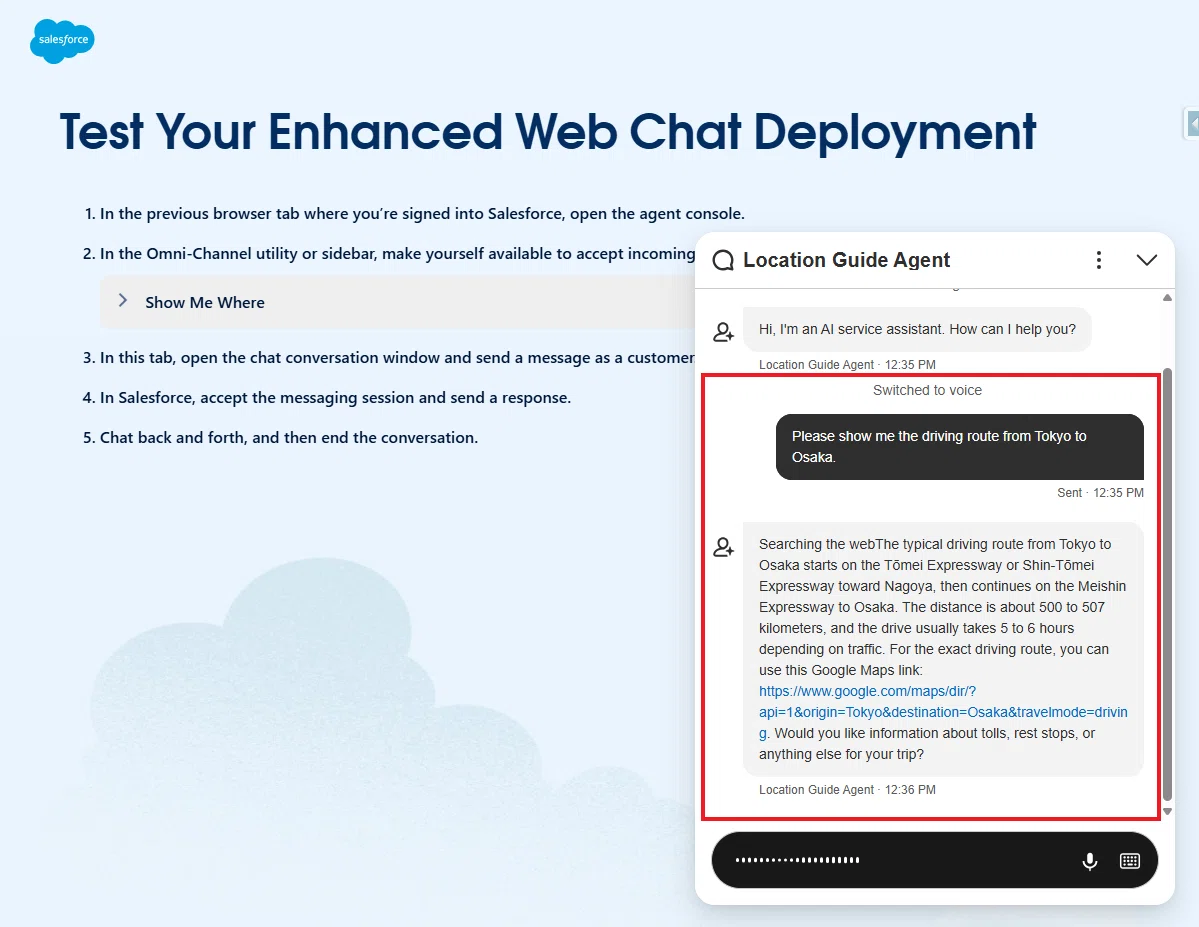Click the chat scrollbar down arrow
The height and width of the screenshot is (927, 1199).
coord(1167,812)
